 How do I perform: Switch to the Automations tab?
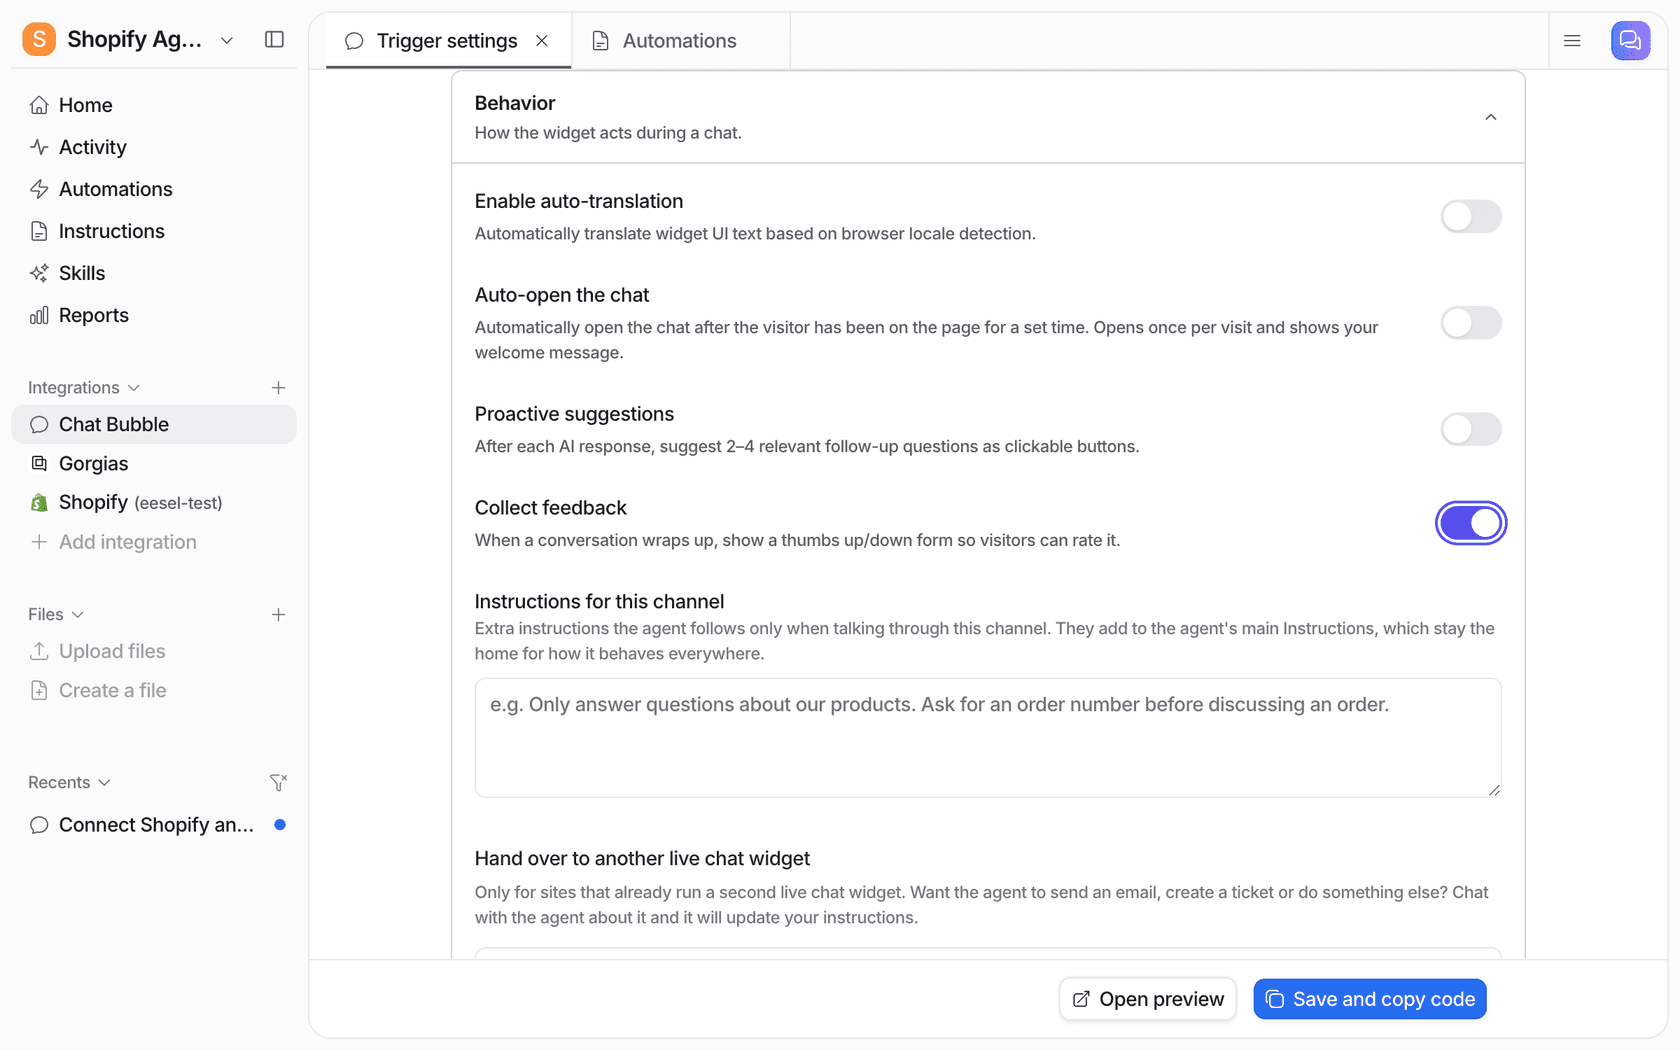click(680, 40)
